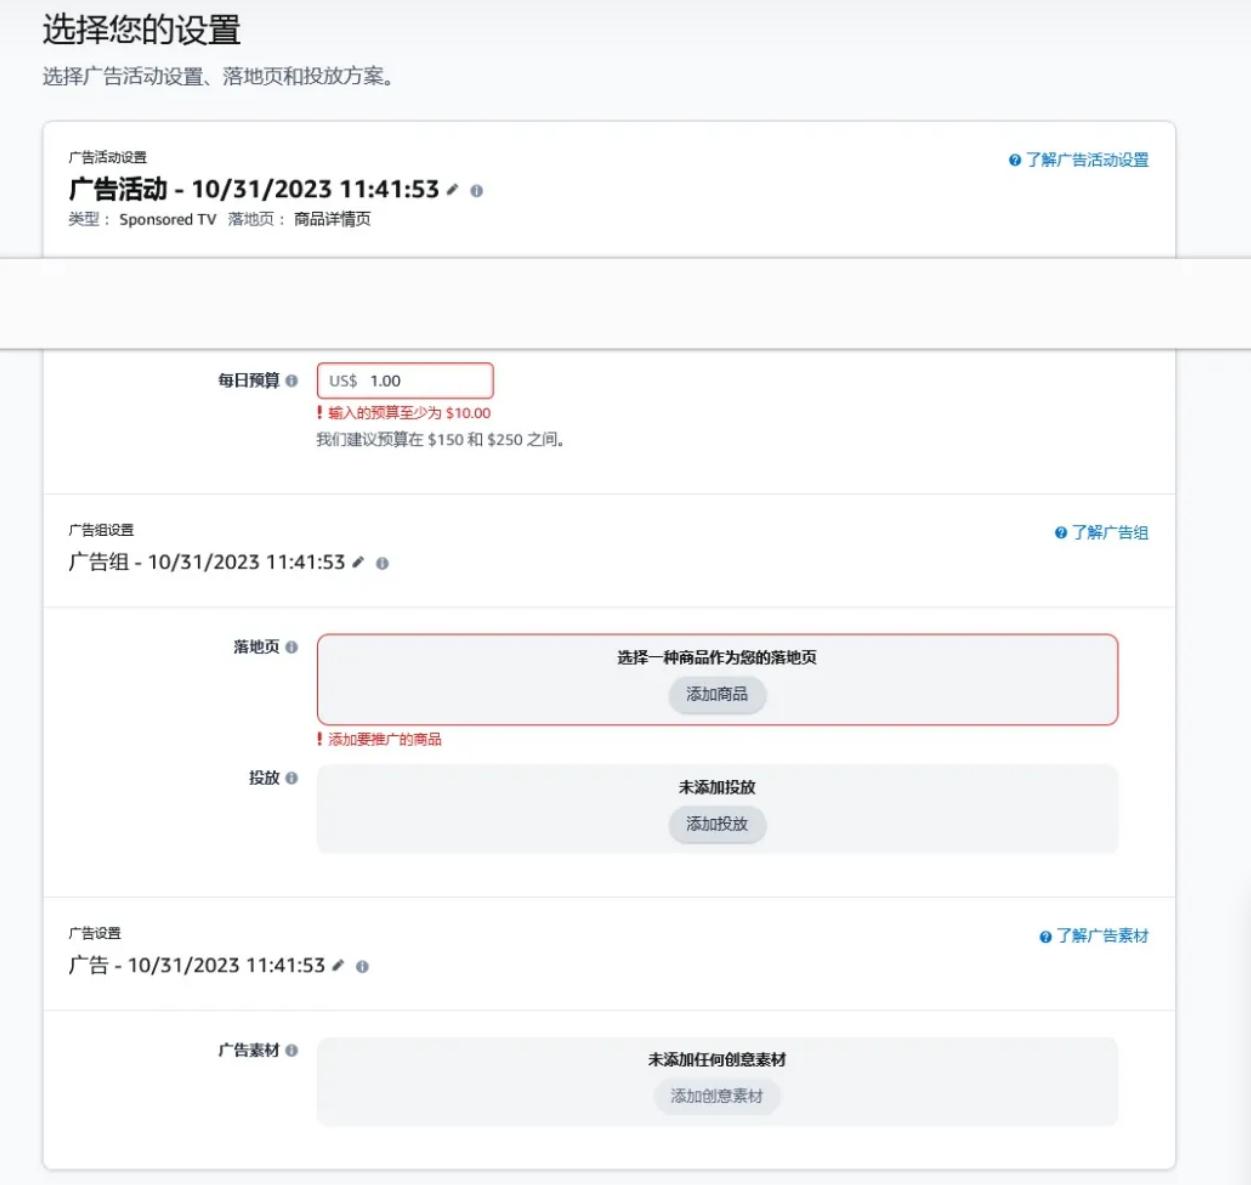Click the 添加商品 button
Screen dimensions: 1251x1185
coord(717,694)
